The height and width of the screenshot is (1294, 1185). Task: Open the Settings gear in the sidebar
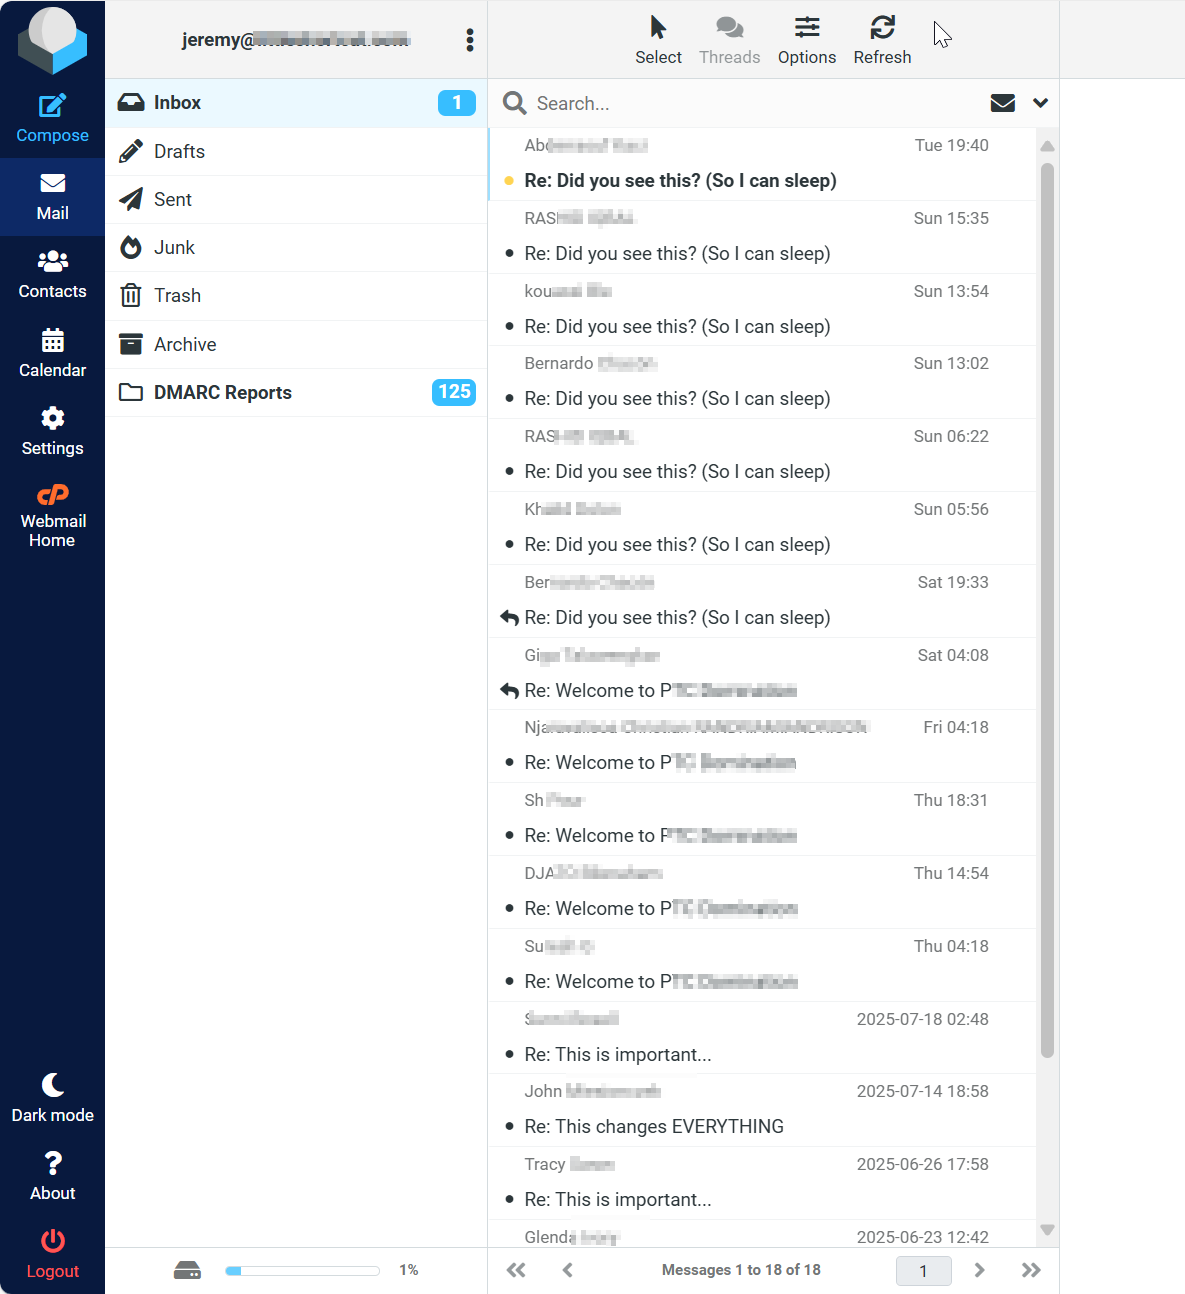click(52, 431)
